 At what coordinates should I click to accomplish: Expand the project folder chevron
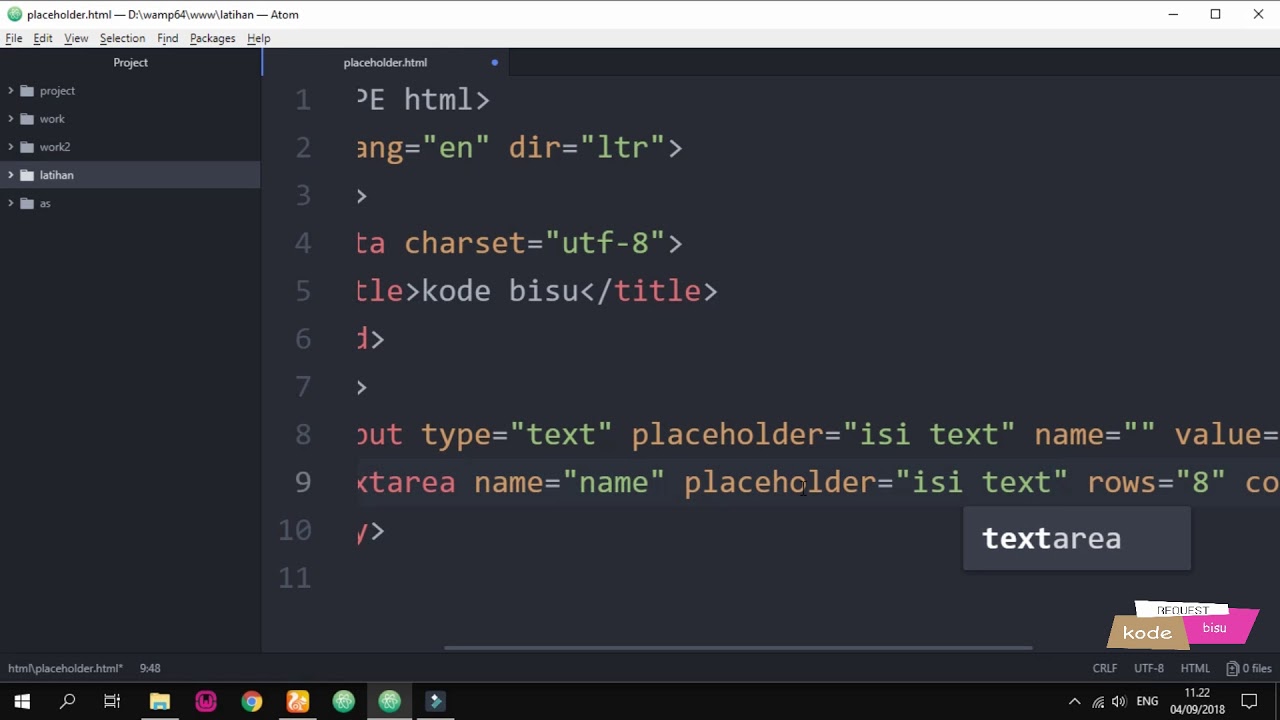[x=10, y=91]
